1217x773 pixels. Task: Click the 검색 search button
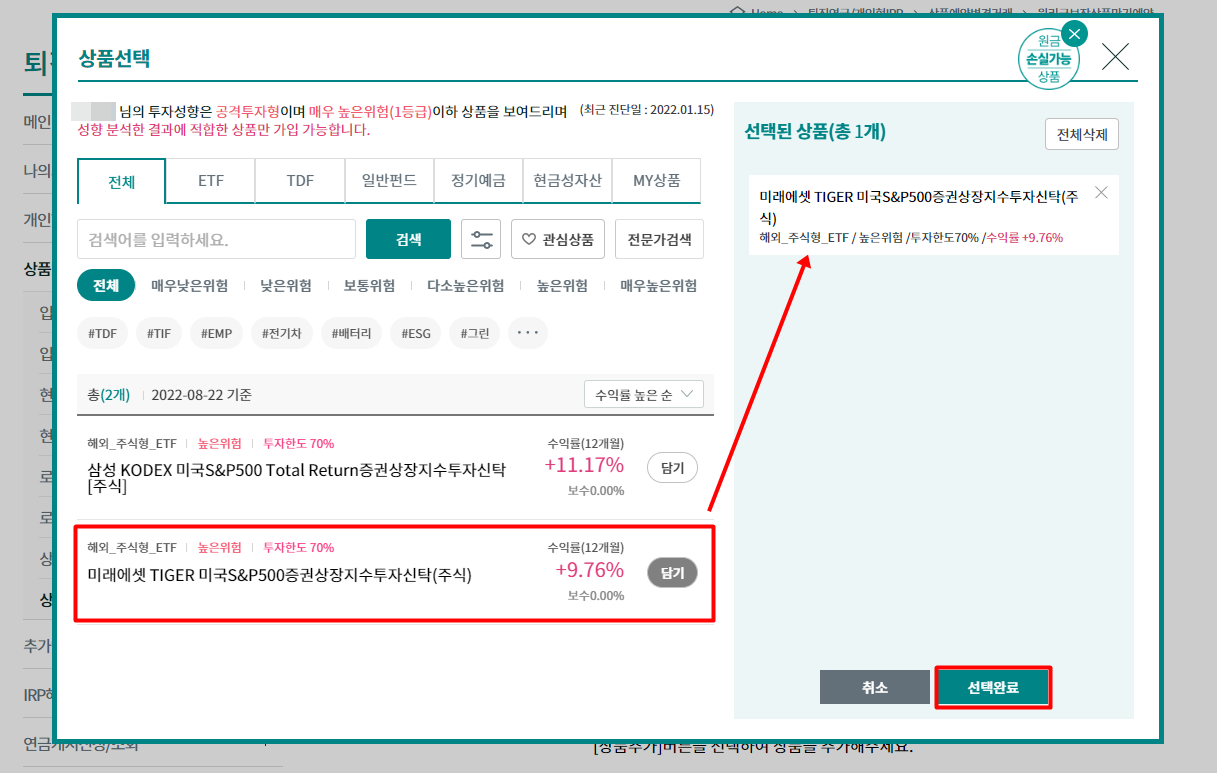point(408,239)
